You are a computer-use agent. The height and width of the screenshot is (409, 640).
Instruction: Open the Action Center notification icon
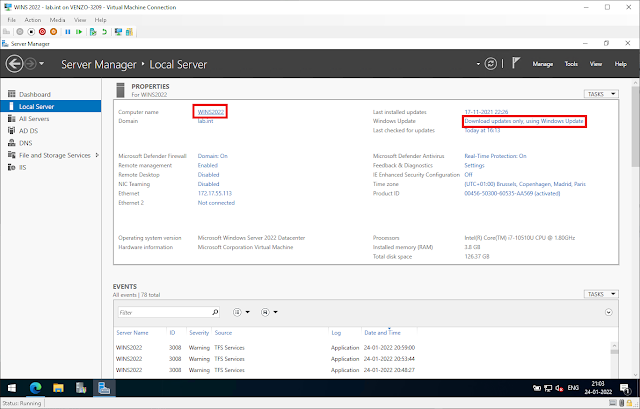624,388
